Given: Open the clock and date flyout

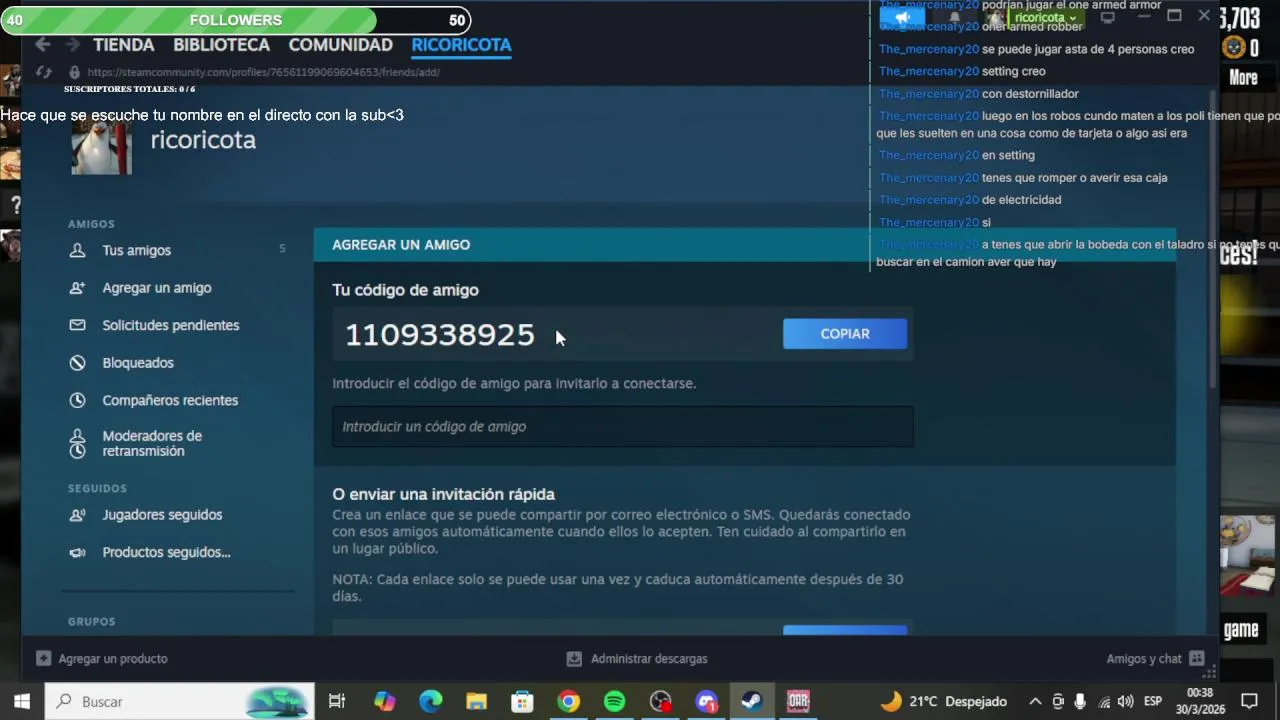Looking at the screenshot, I should pyautogui.click(x=1200, y=702).
